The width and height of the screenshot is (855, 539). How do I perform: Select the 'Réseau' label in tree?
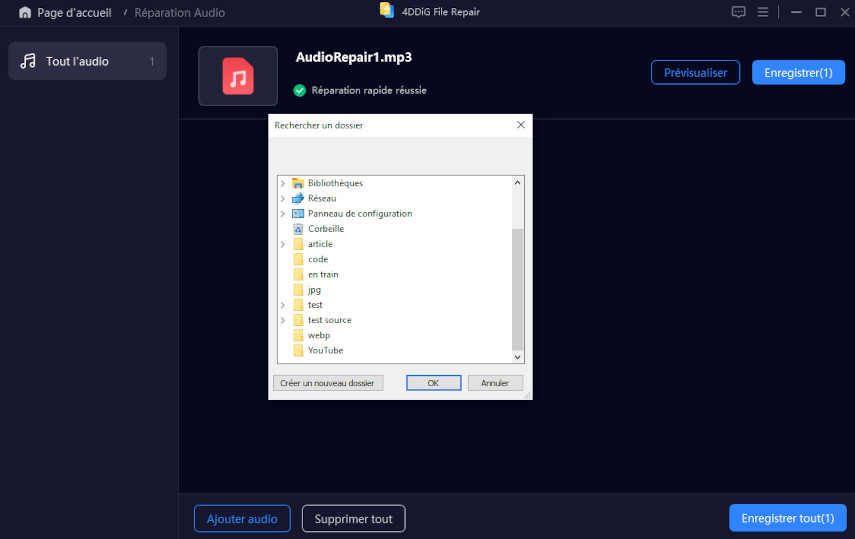[x=322, y=199]
